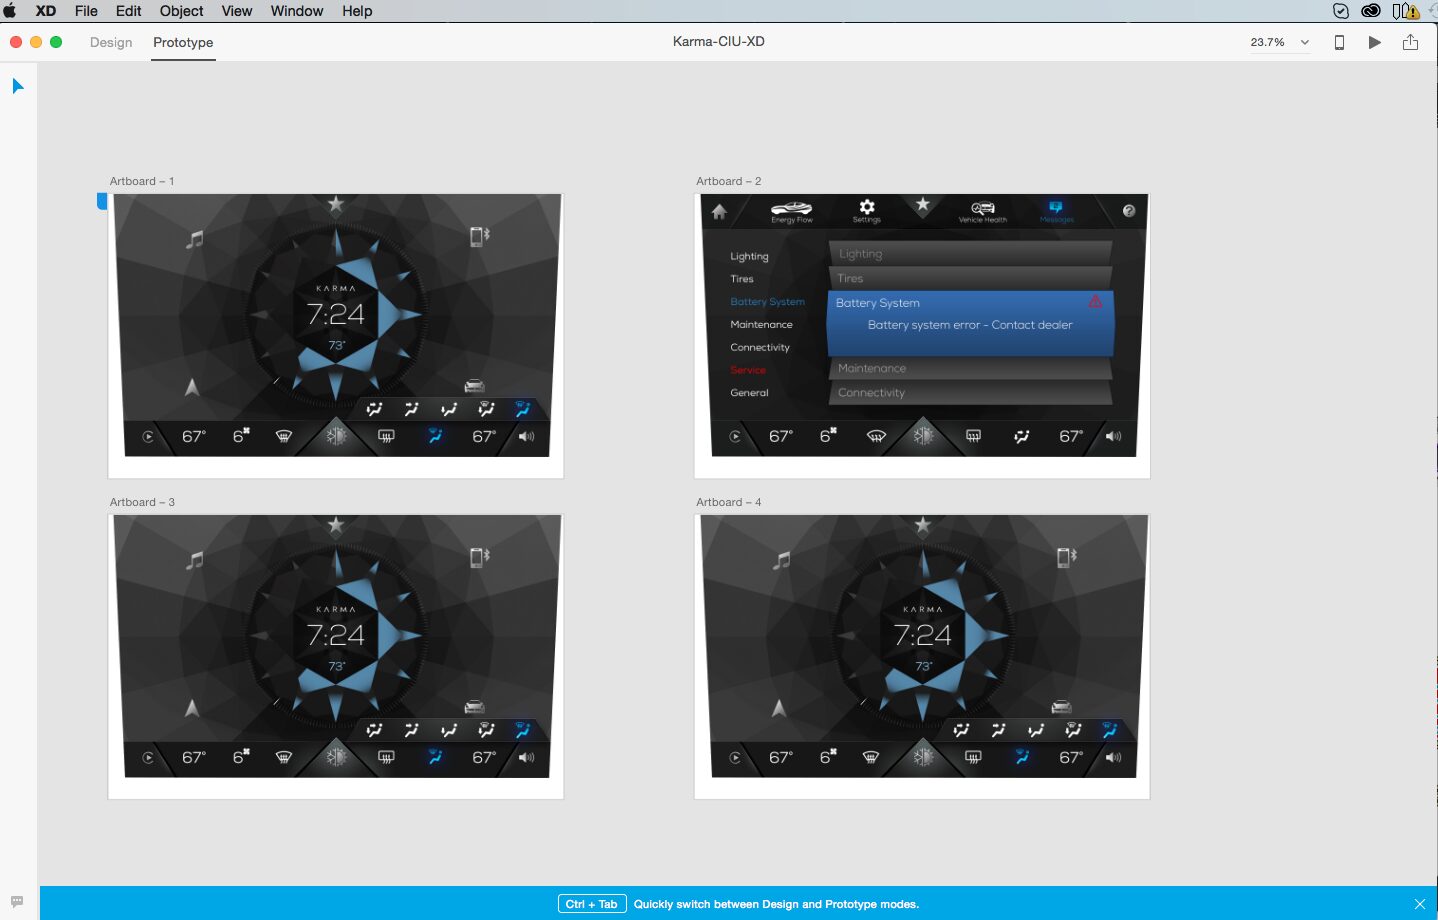The image size is (1438, 920).
Task: Open the Apple menu
Action: click(10, 11)
